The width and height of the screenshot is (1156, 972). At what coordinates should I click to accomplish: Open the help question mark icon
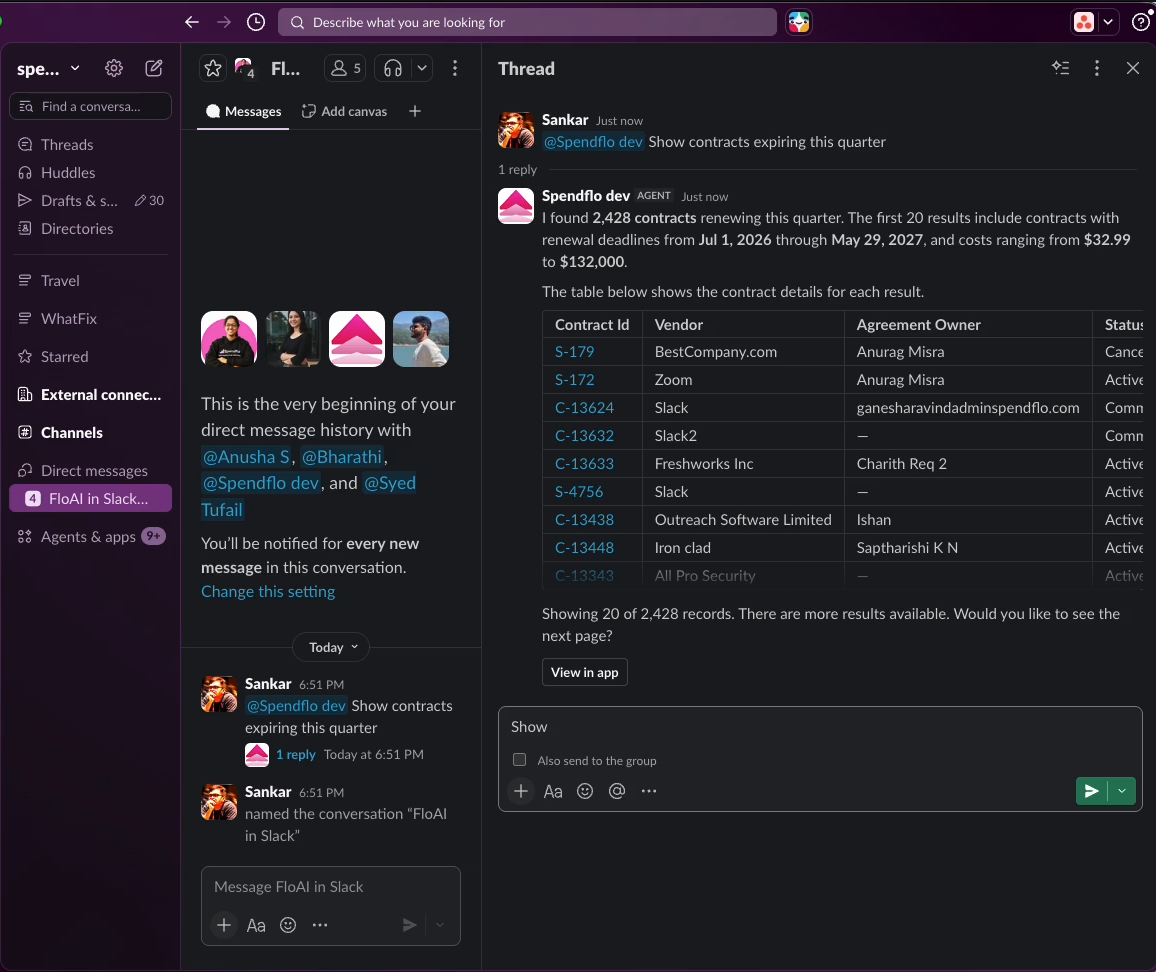[1141, 22]
